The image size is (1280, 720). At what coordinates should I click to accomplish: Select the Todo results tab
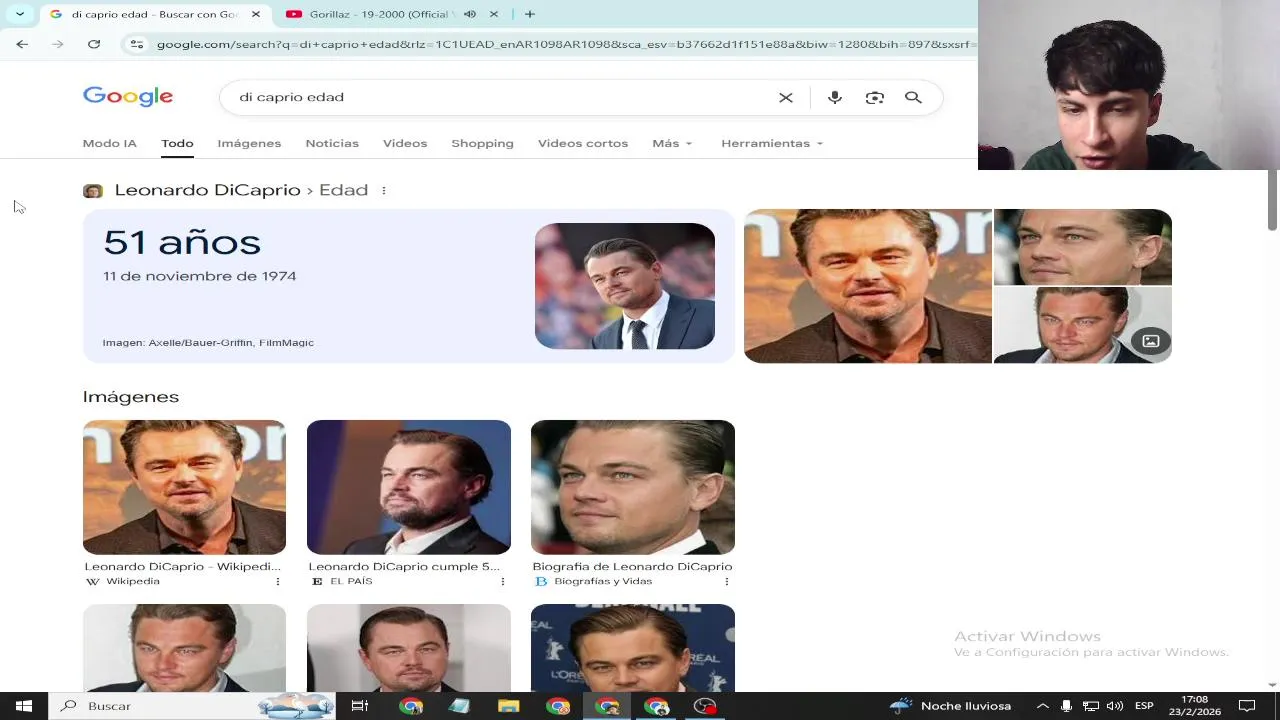point(177,143)
